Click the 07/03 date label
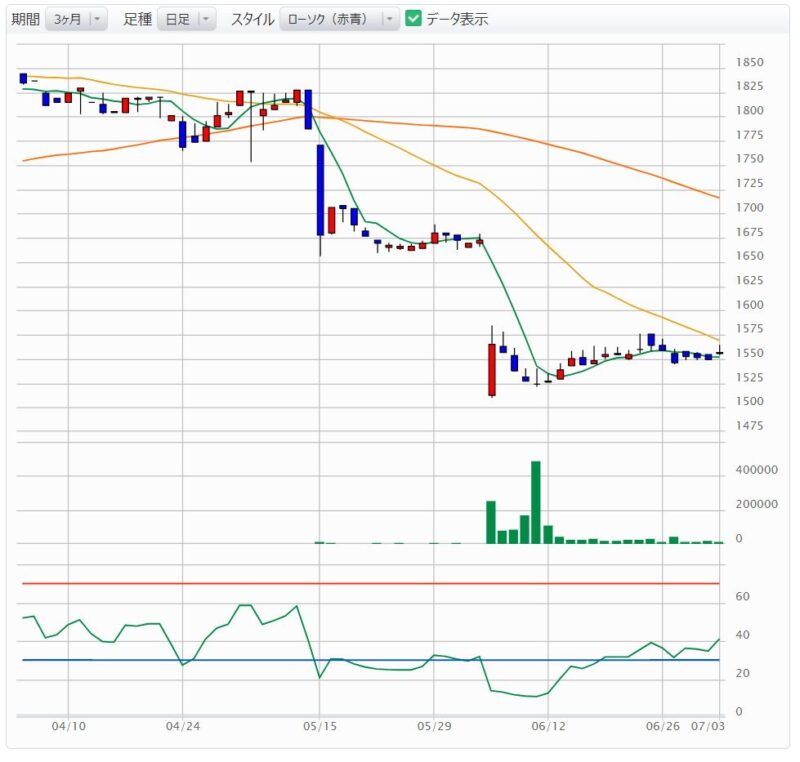This screenshot has width=800, height=762. point(708,726)
